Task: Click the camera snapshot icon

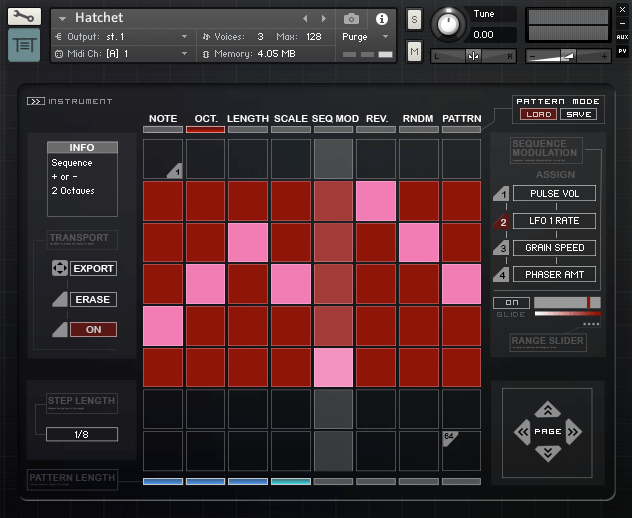Action: point(351,18)
